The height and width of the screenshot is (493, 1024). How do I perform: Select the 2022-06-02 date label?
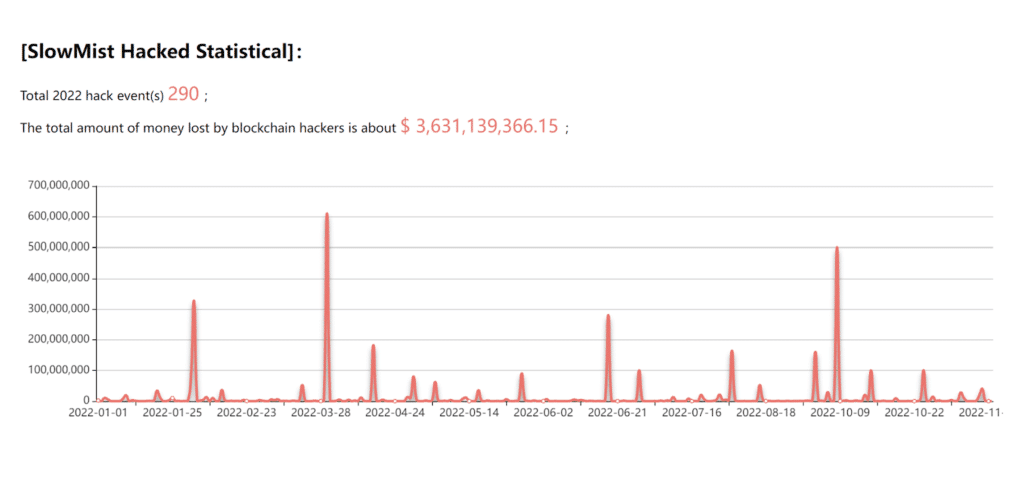[x=543, y=411]
